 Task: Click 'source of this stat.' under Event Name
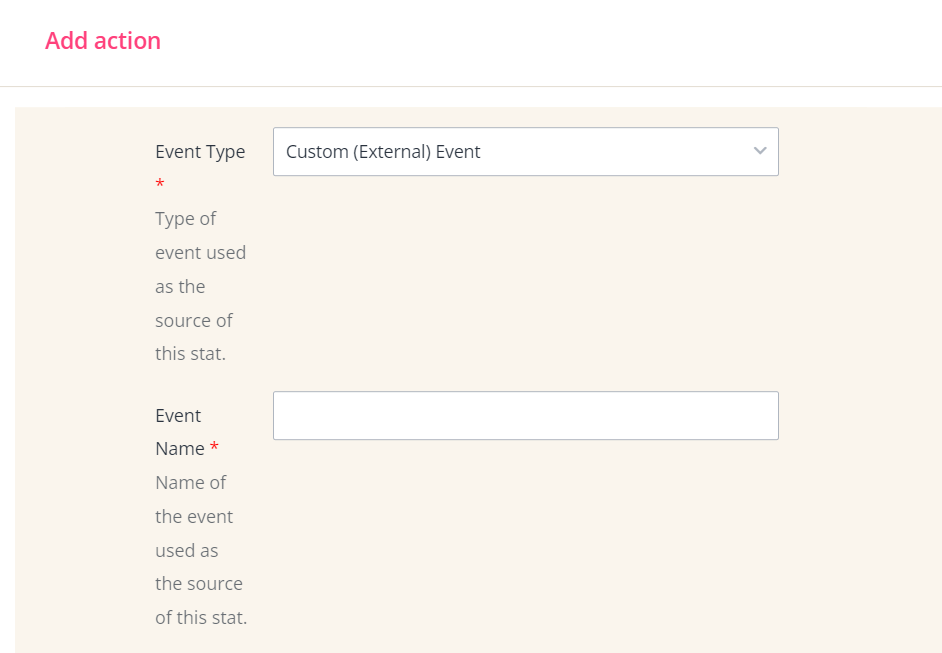pyautogui.click(x=200, y=601)
